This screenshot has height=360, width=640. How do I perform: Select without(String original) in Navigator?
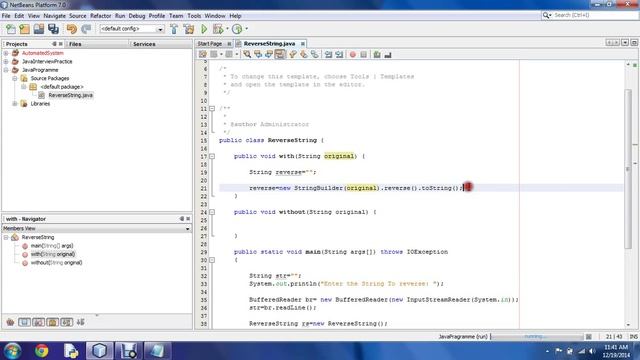(56, 263)
